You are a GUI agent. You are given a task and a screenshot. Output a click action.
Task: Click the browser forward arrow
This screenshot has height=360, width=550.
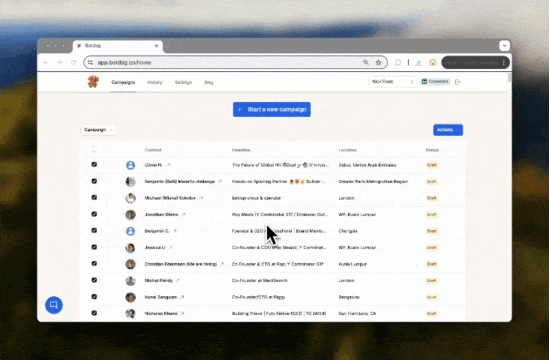[60, 62]
